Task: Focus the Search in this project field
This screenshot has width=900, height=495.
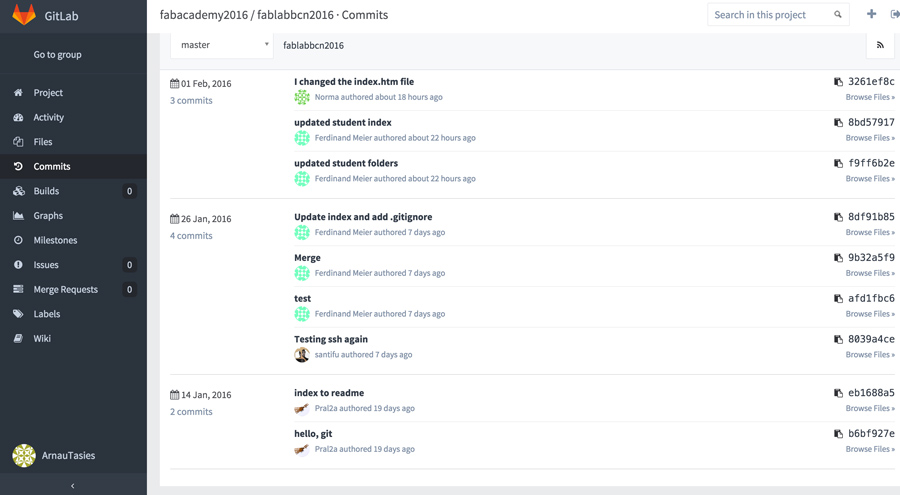Action: point(778,14)
